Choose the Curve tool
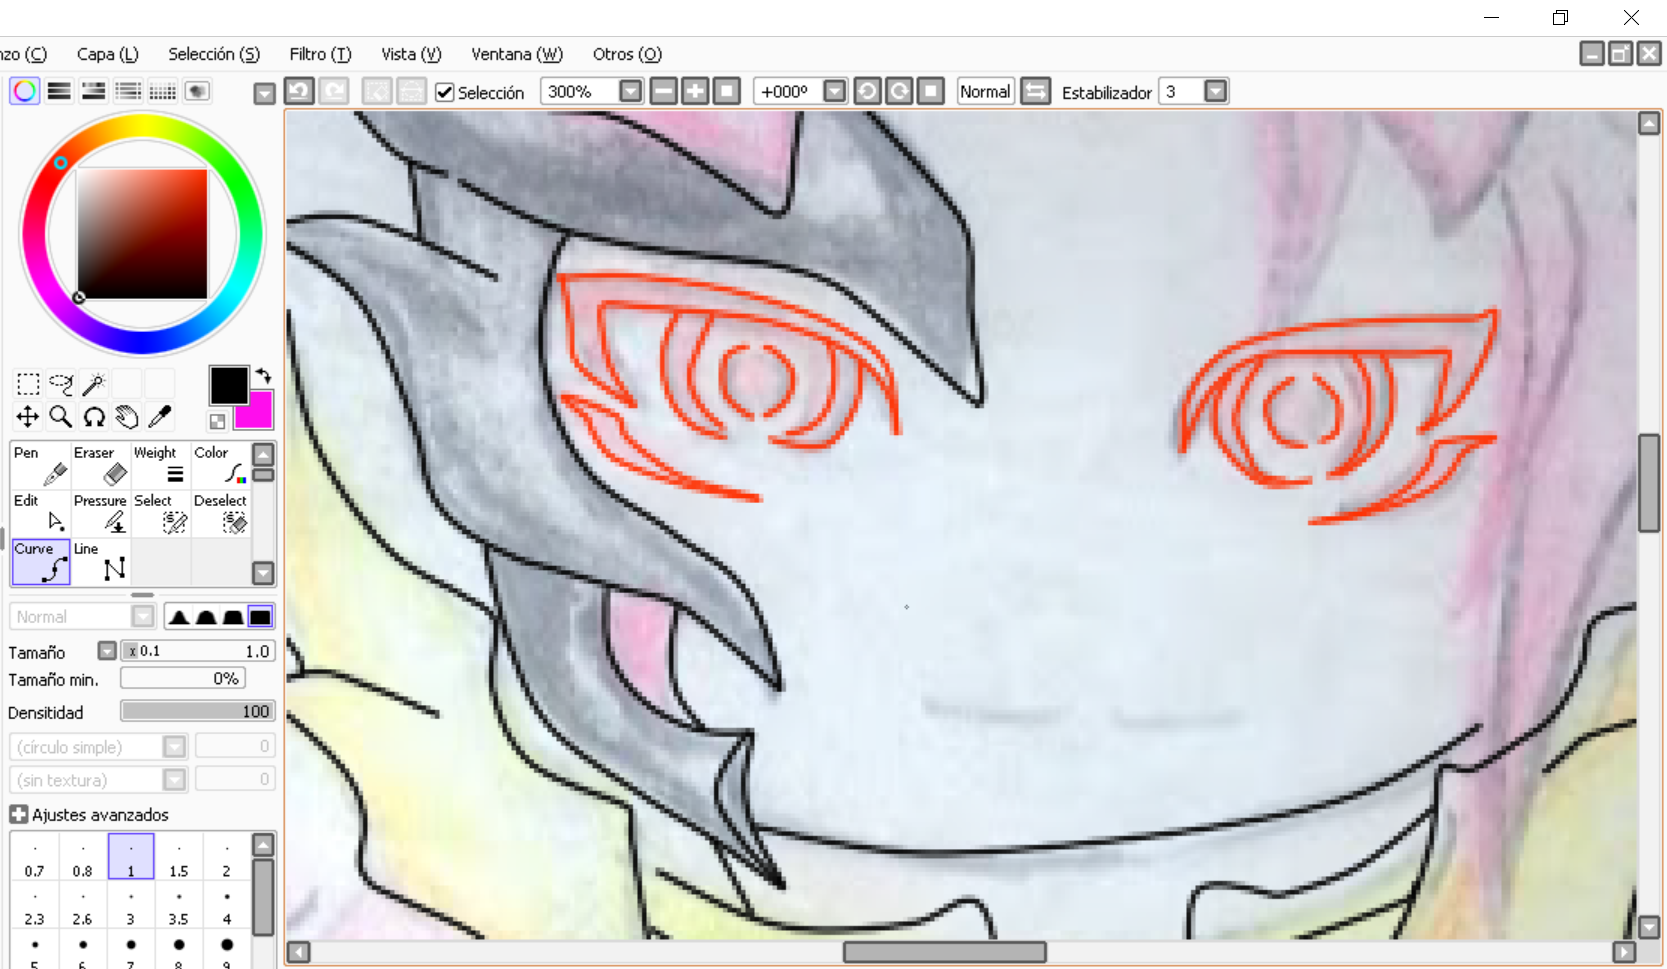The image size is (1667, 969). [41, 562]
